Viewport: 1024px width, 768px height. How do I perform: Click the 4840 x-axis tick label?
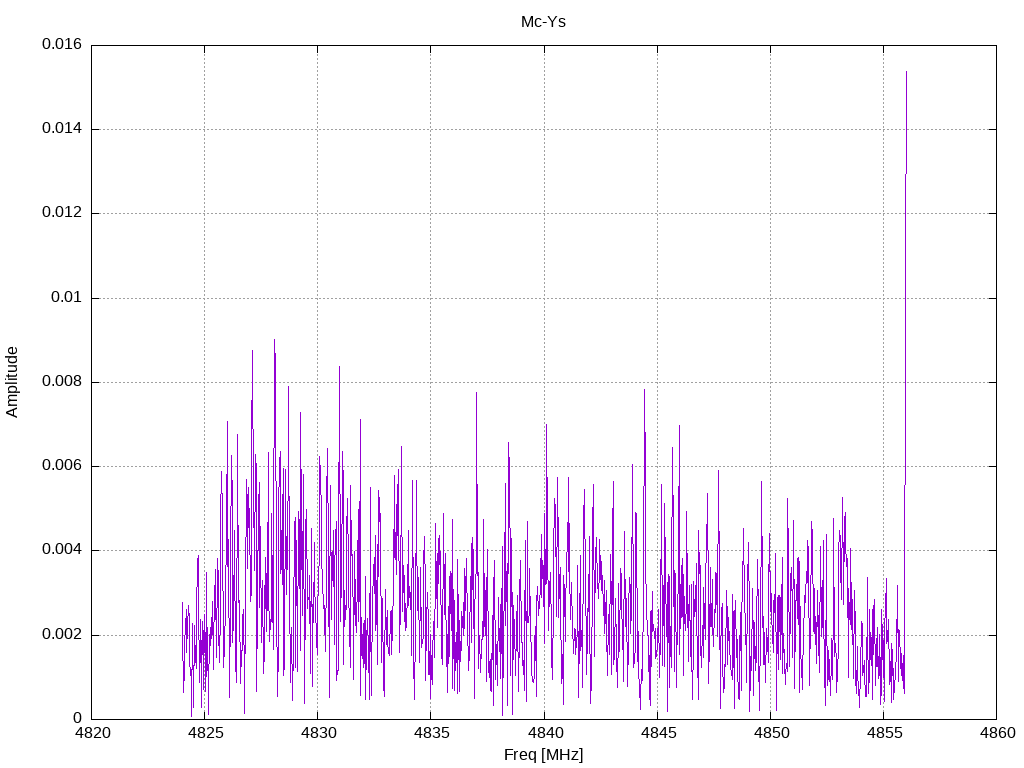[x=544, y=733]
